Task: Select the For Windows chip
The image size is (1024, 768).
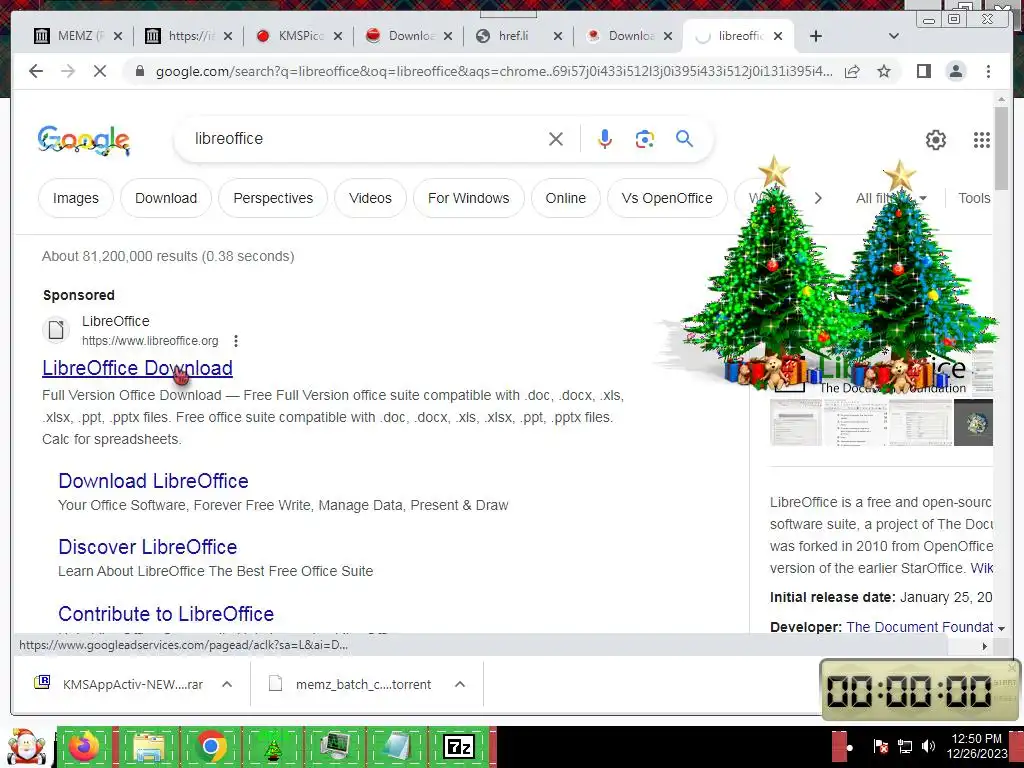Action: [x=468, y=198]
